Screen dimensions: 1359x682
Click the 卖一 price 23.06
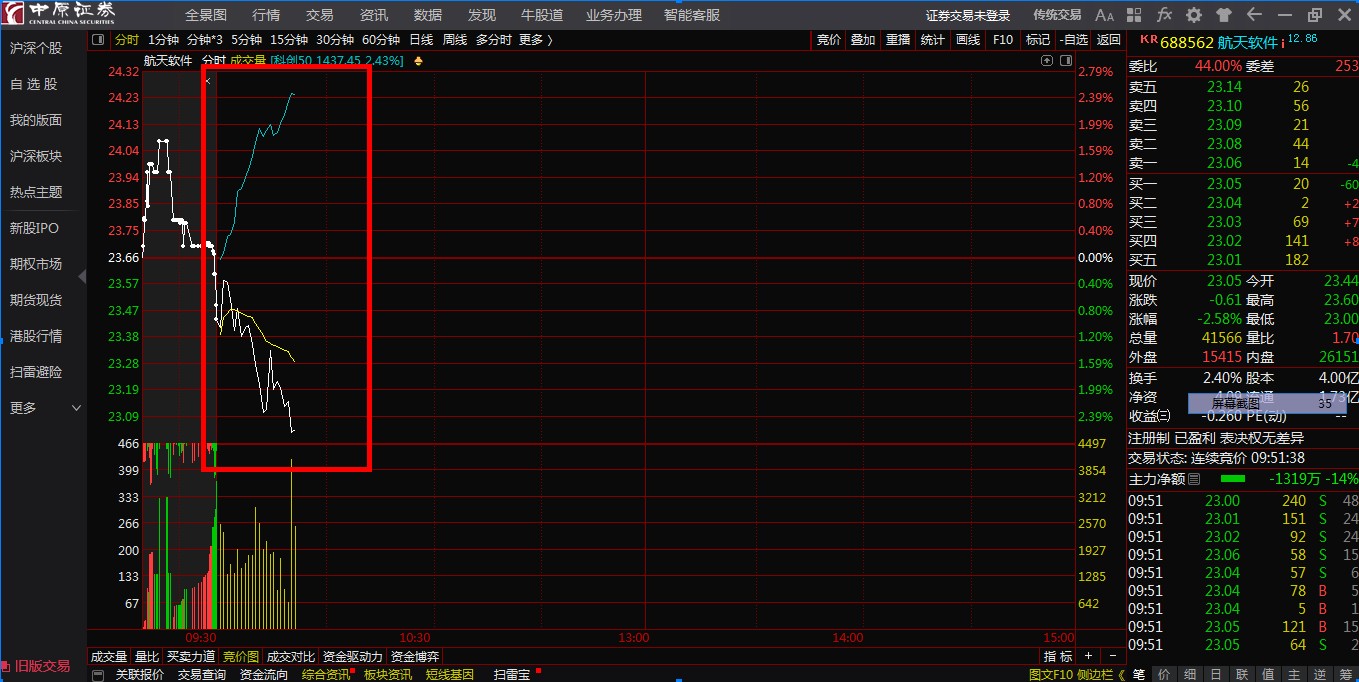1224,163
